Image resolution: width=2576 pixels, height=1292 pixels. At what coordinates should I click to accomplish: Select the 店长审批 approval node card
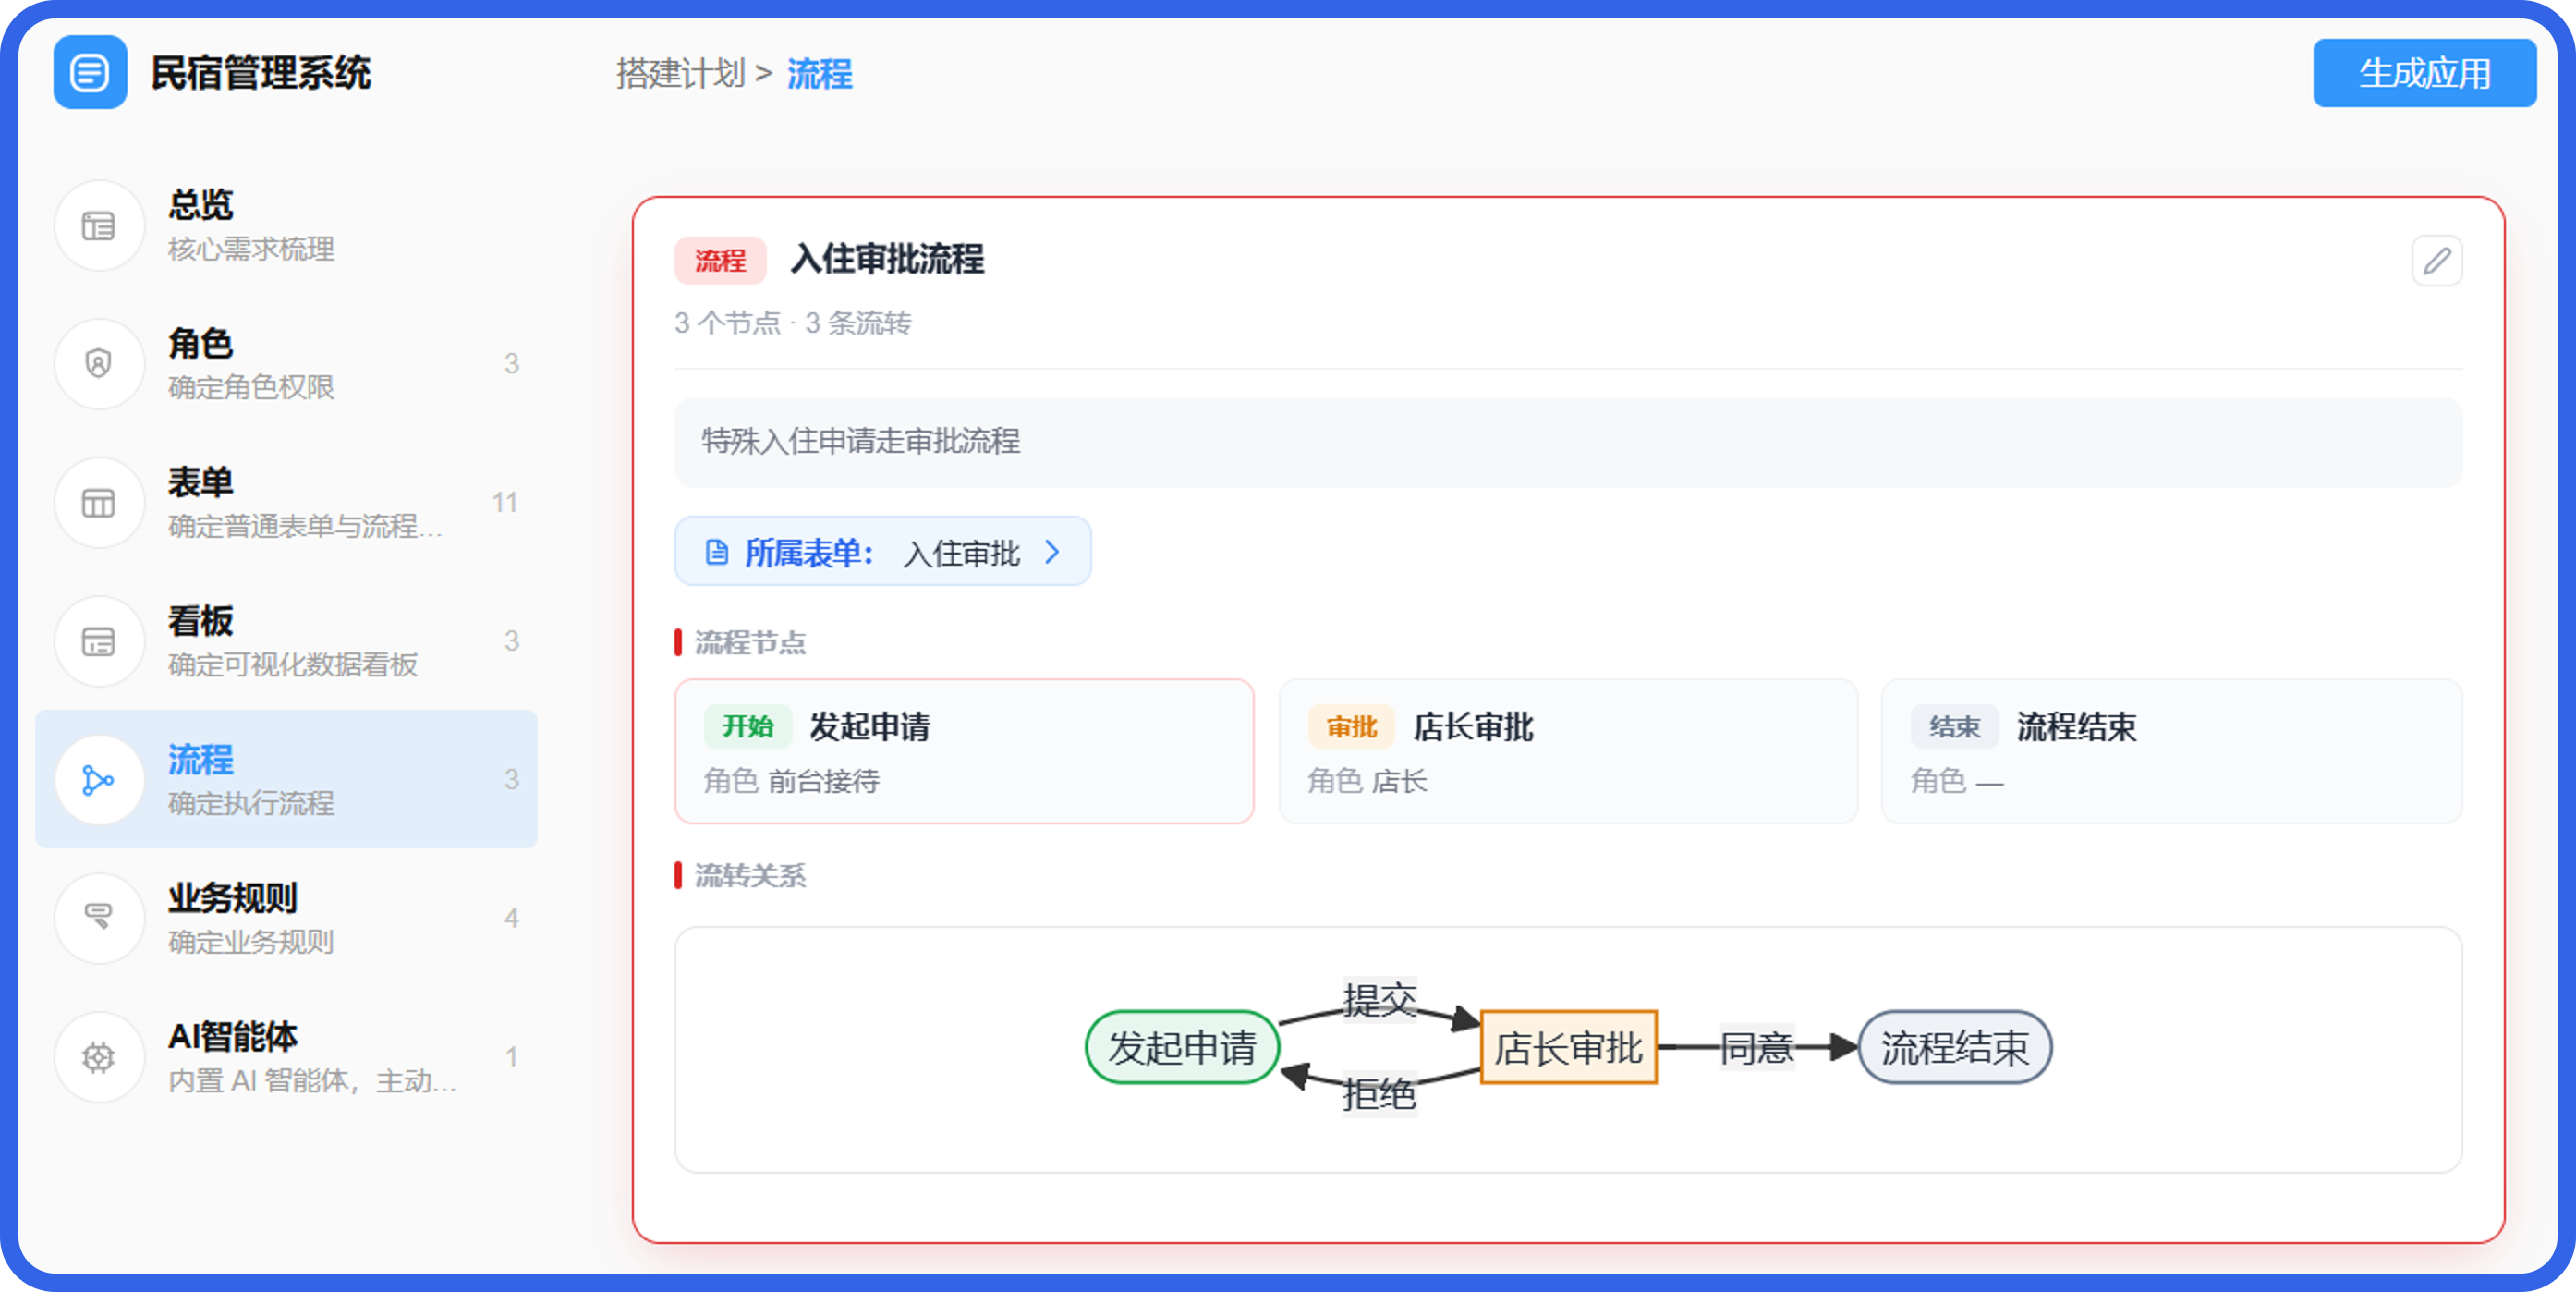[1568, 751]
